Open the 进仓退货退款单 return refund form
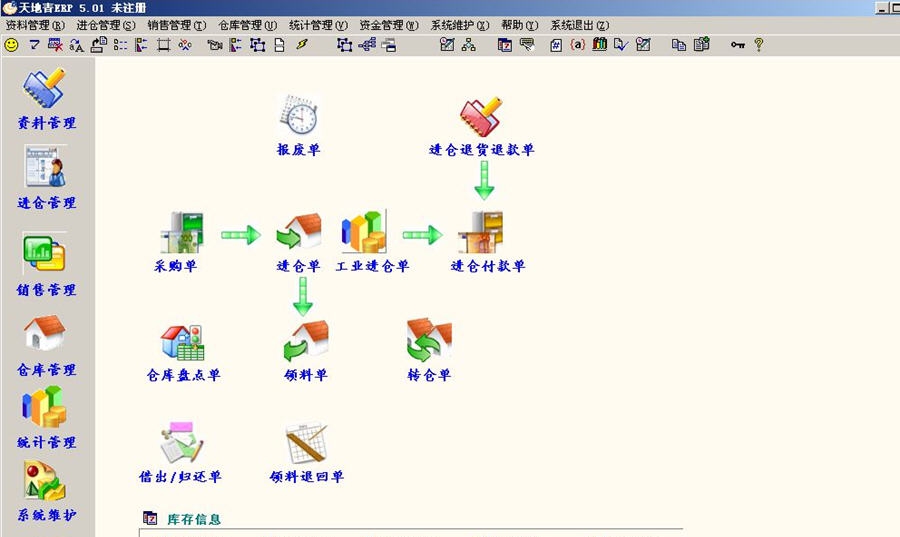900x537 pixels. pos(482,127)
